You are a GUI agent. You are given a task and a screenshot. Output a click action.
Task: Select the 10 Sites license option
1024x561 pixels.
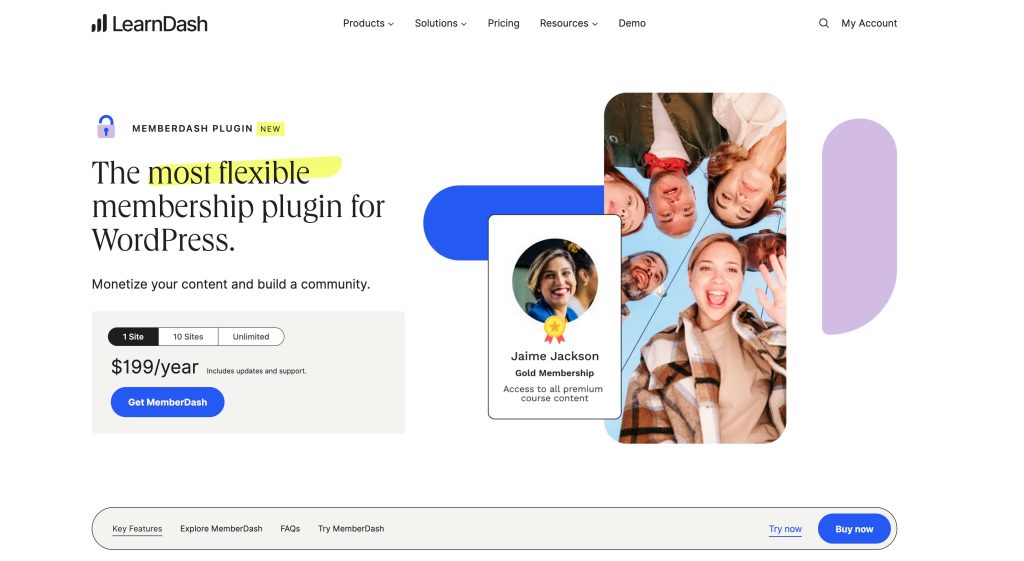[188, 336]
